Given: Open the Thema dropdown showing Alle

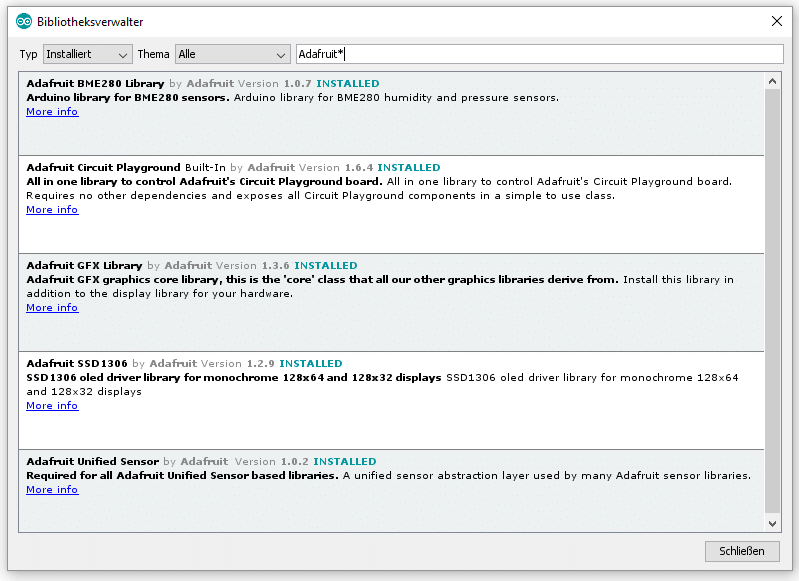Looking at the screenshot, I should point(232,54).
